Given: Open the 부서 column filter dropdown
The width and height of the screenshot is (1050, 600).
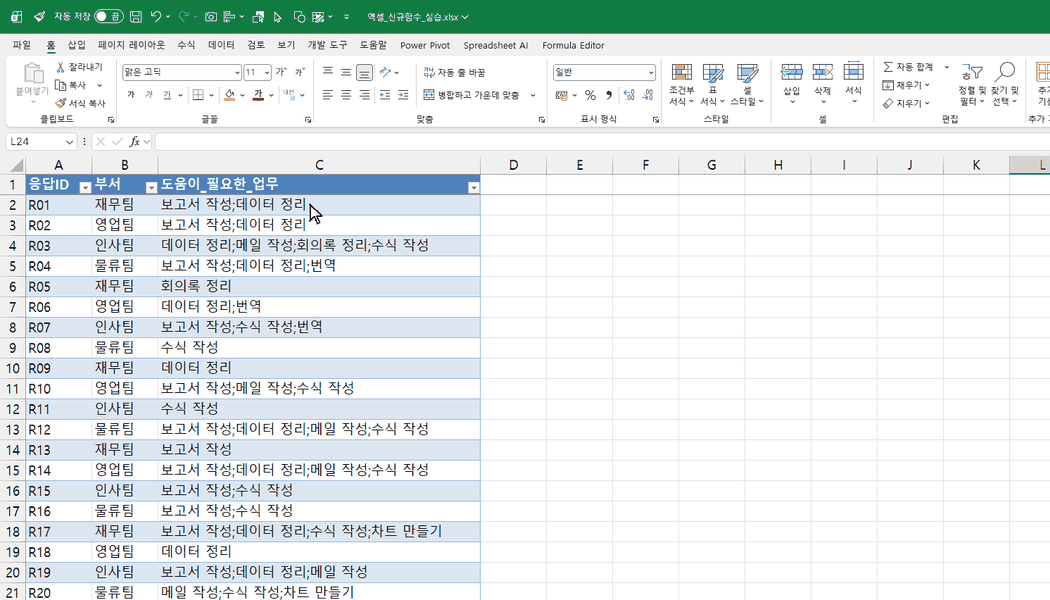Looking at the screenshot, I should (x=151, y=188).
